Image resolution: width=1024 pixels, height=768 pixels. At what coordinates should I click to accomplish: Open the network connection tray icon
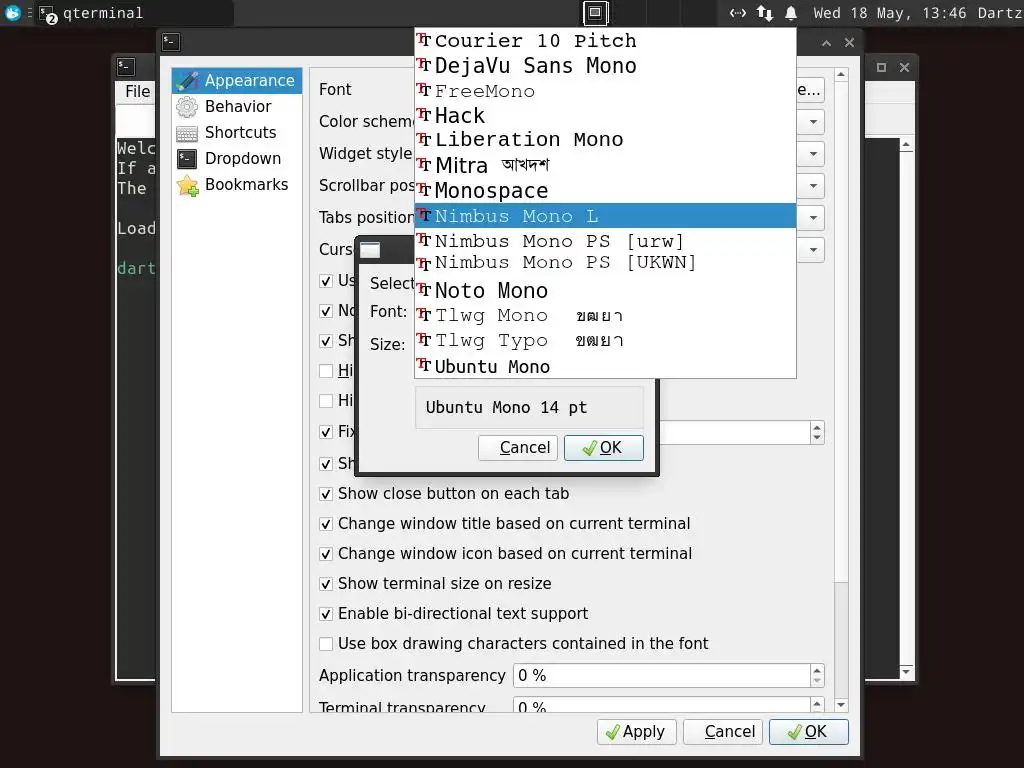(x=737, y=13)
